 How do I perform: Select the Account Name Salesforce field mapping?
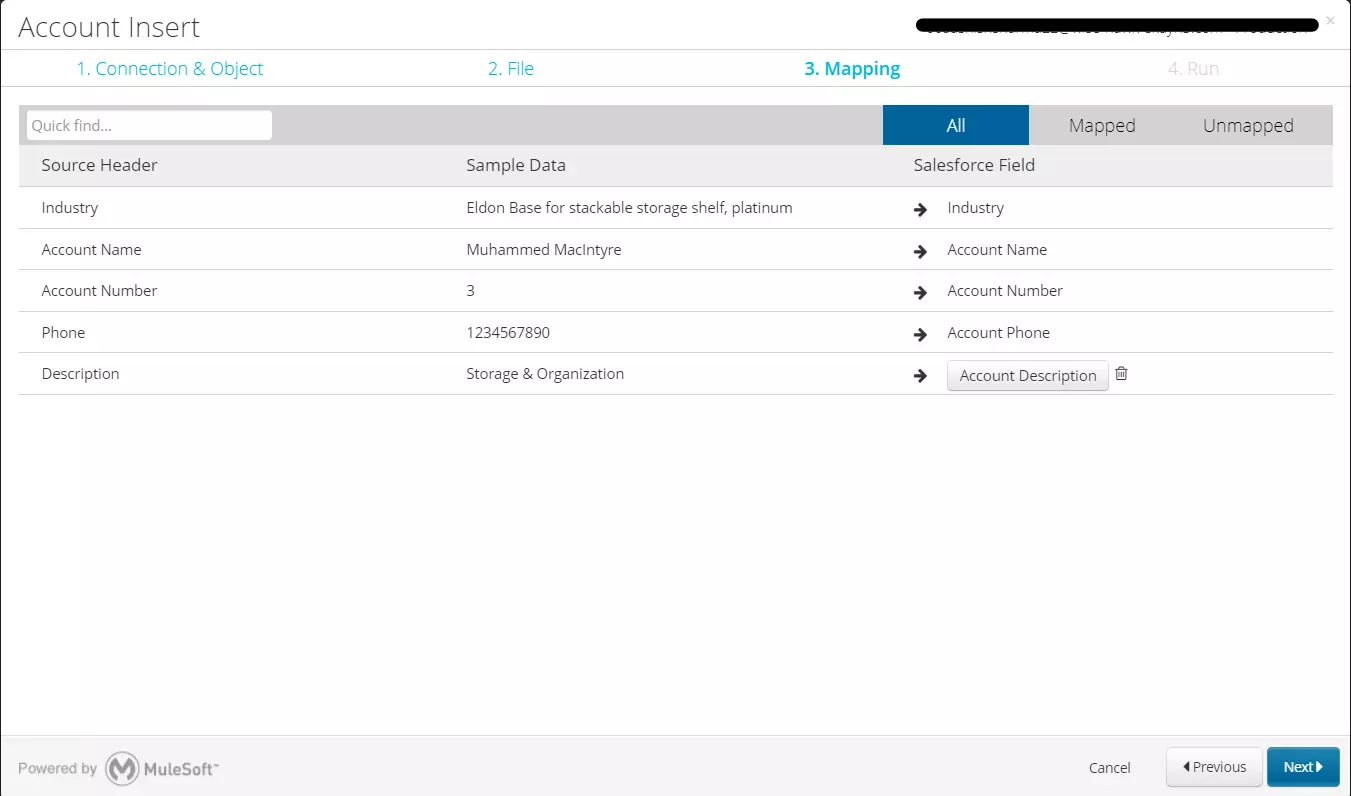[997, 250]
